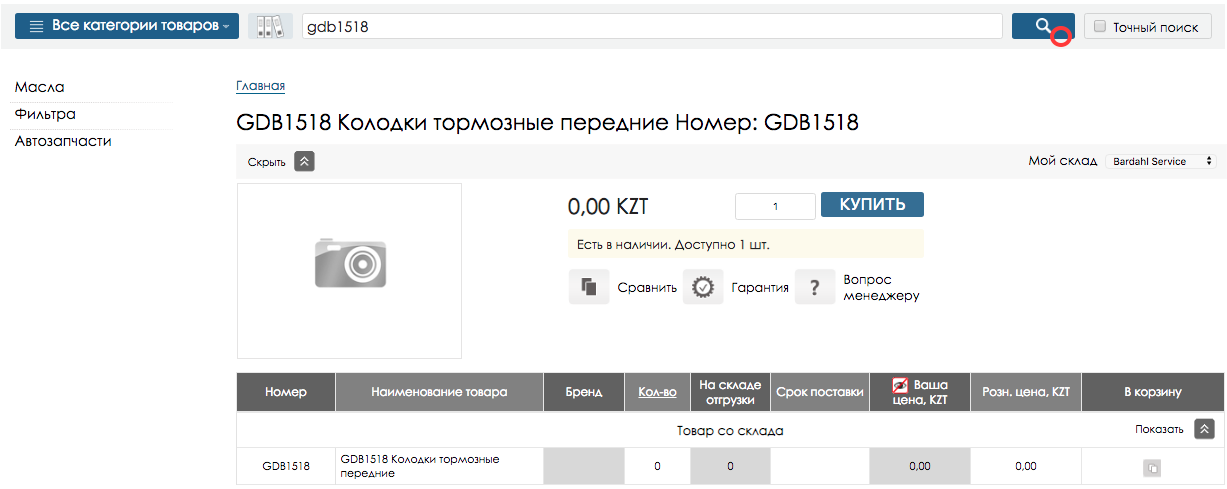This screenshot has width=1227, height=489.
Task: Click the Compare (Сравнить) icon
Action: coord(589,287)
